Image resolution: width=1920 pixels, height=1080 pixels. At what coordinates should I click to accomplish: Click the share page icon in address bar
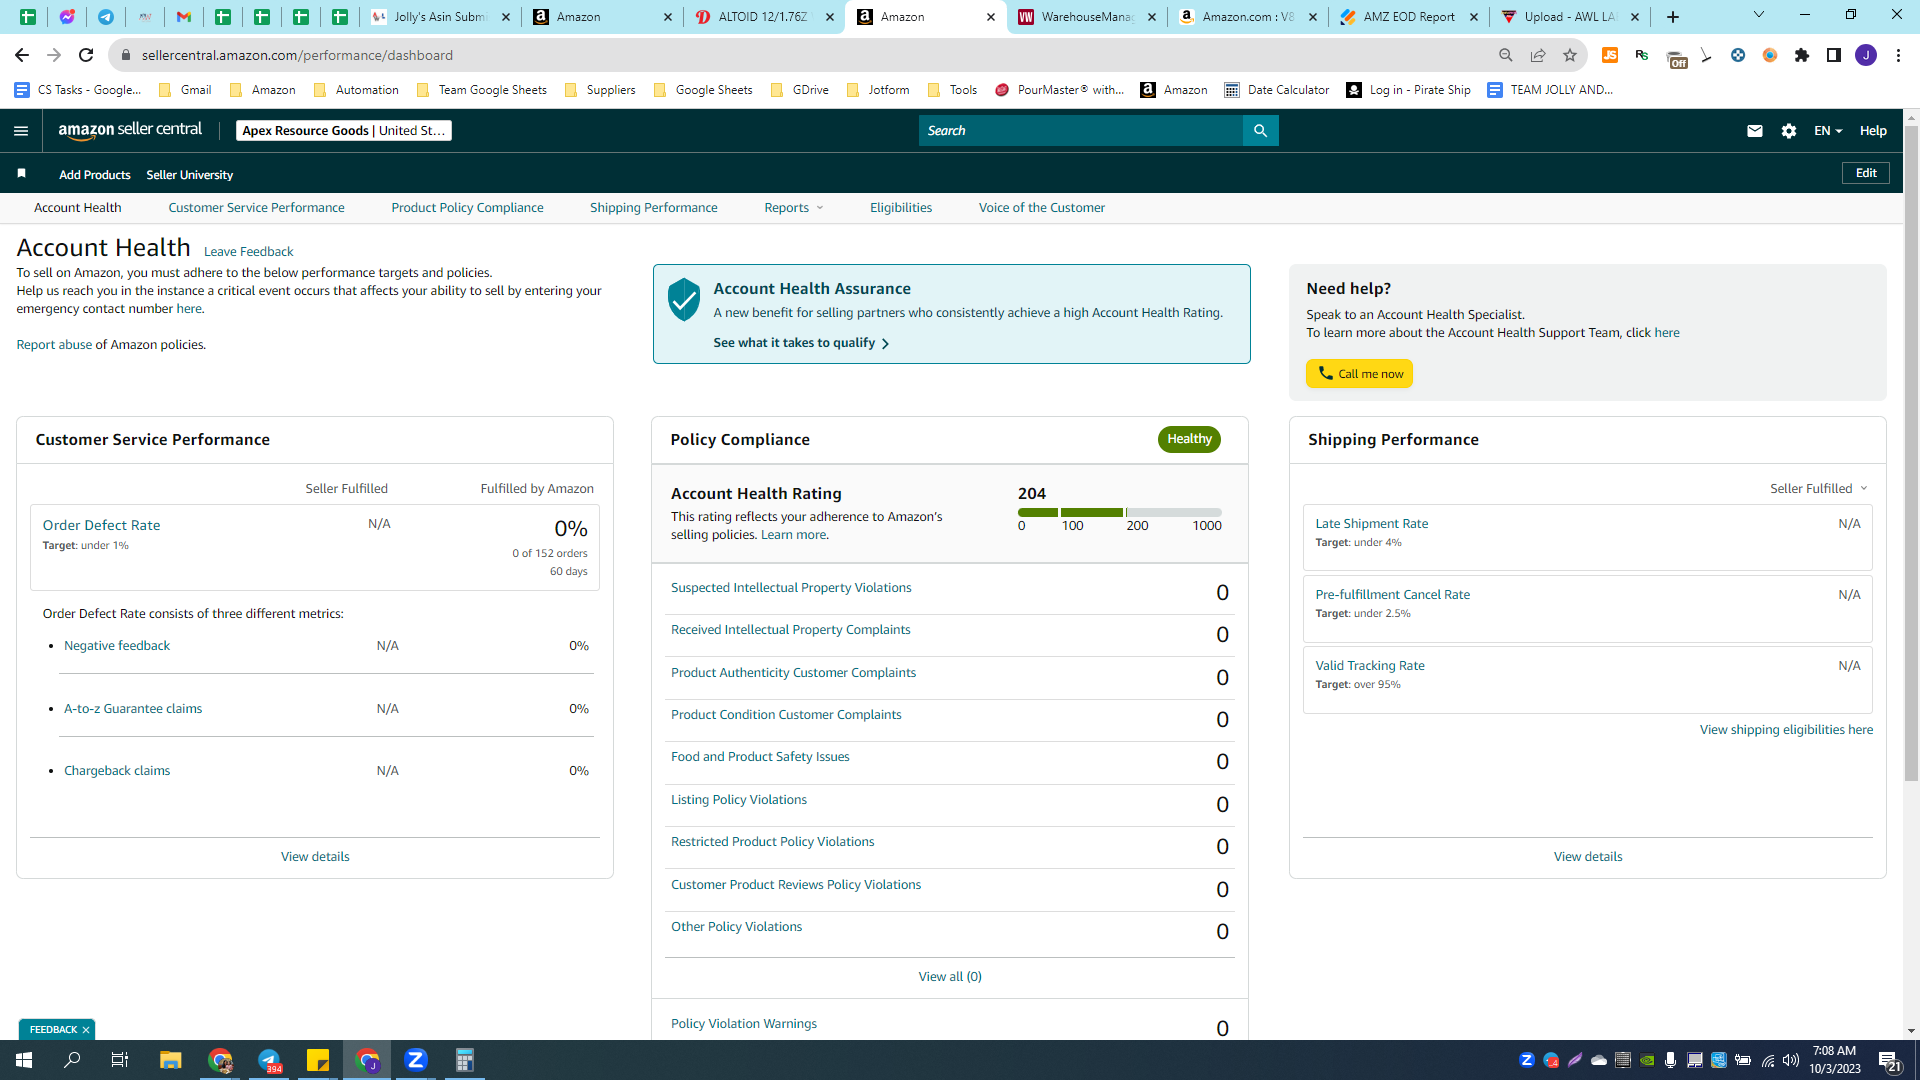click(x=1538, y=55)
